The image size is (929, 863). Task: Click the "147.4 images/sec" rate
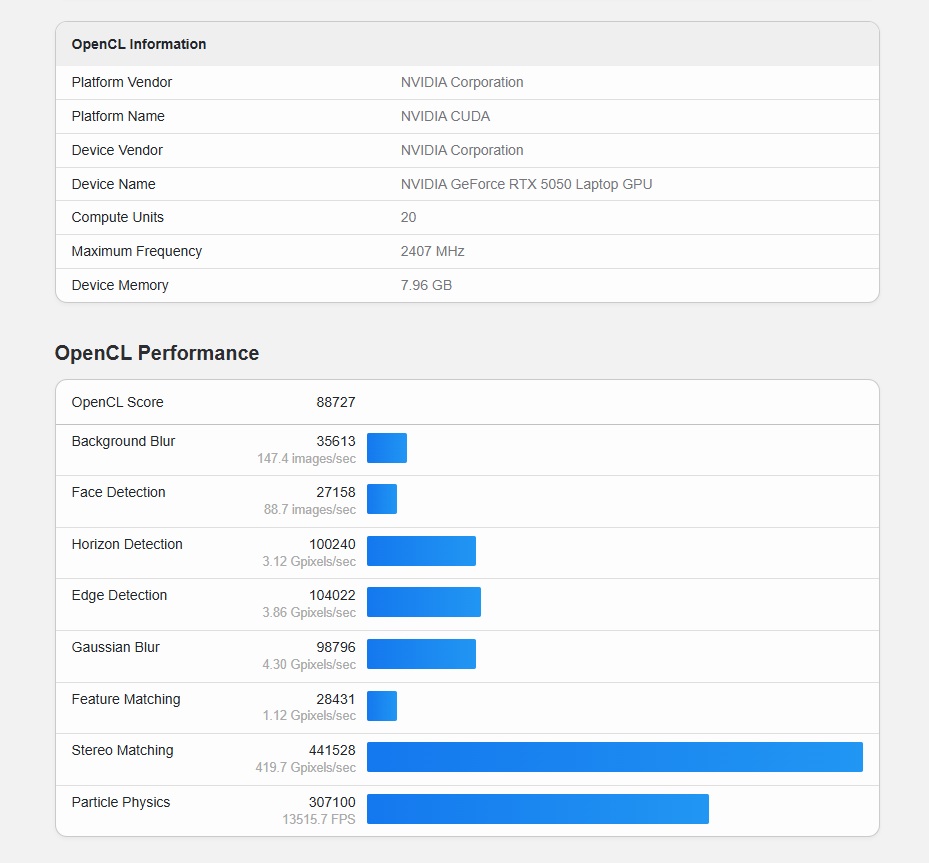(x=306, y=458)
